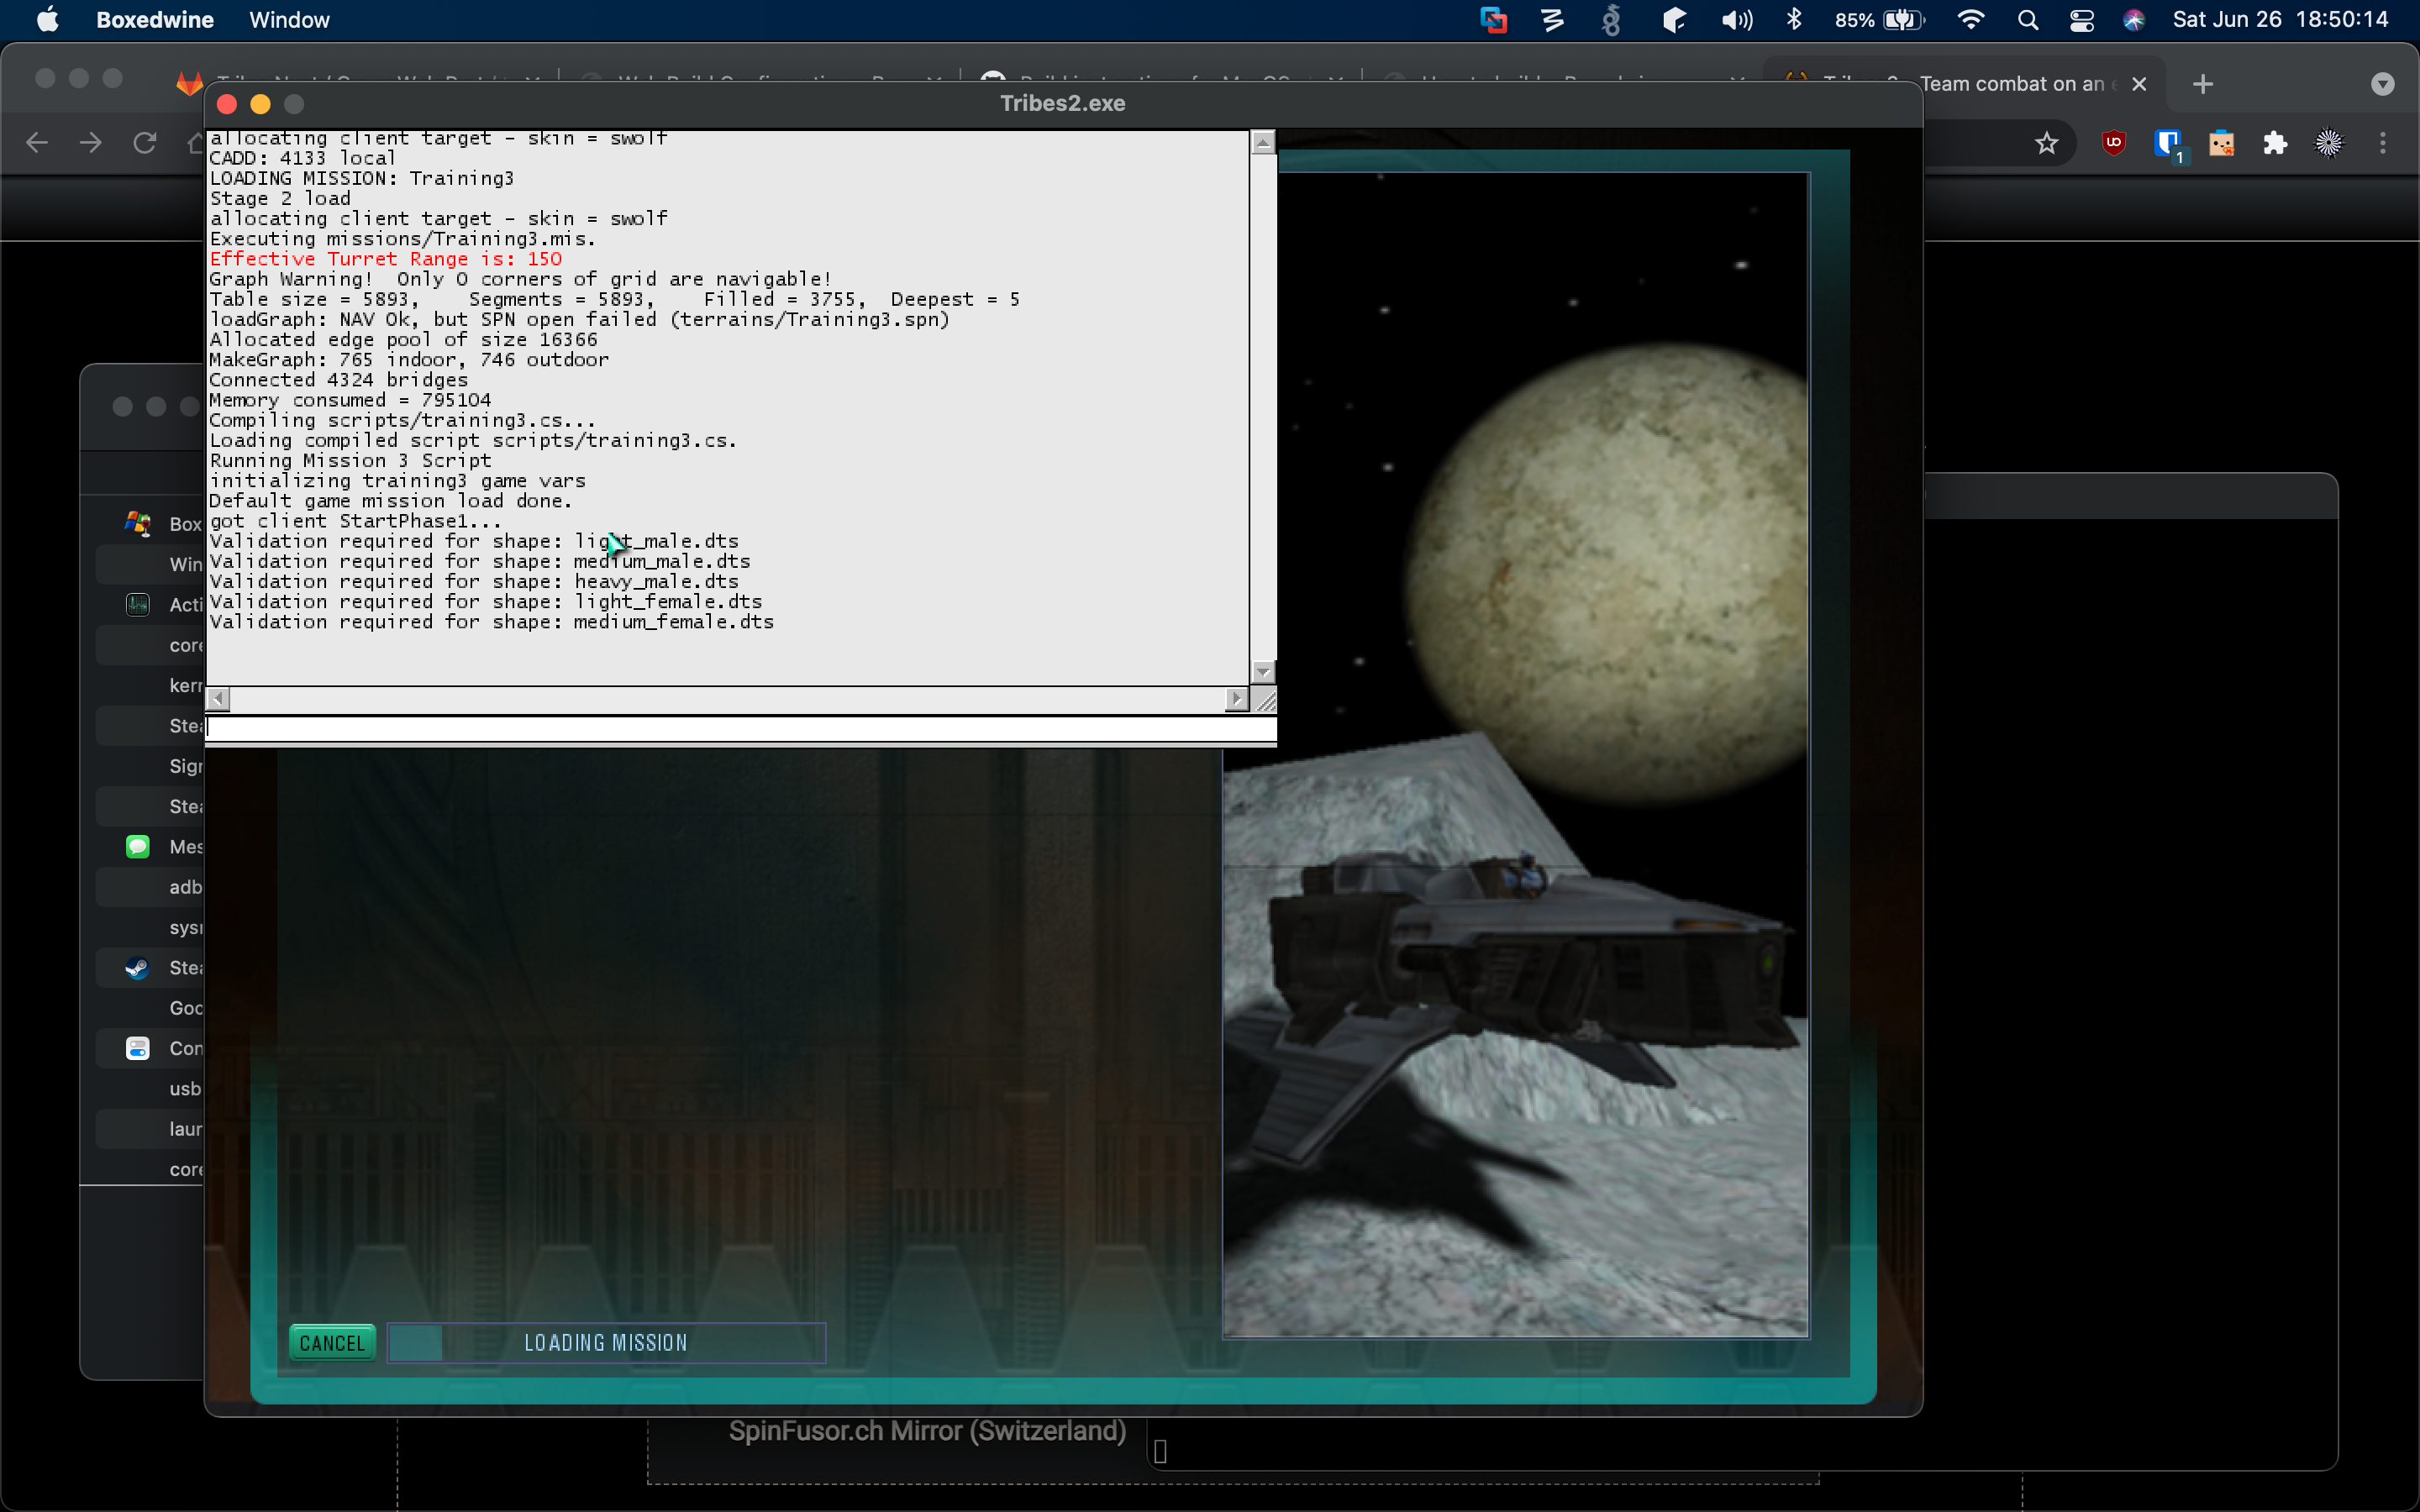Click the console resize grip corner
This screenshot has height=1512, width=2420.
(x=1265, y=700)
